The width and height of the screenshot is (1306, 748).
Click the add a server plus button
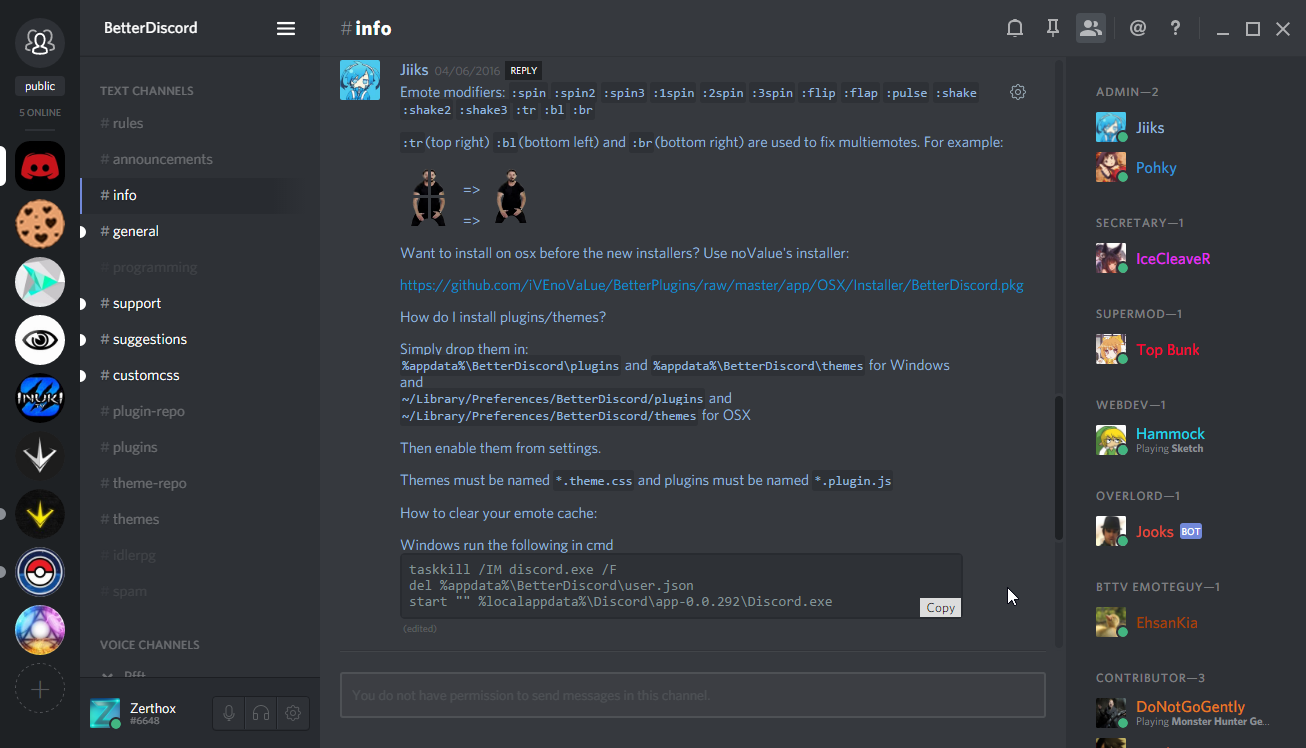coord(40,688)
